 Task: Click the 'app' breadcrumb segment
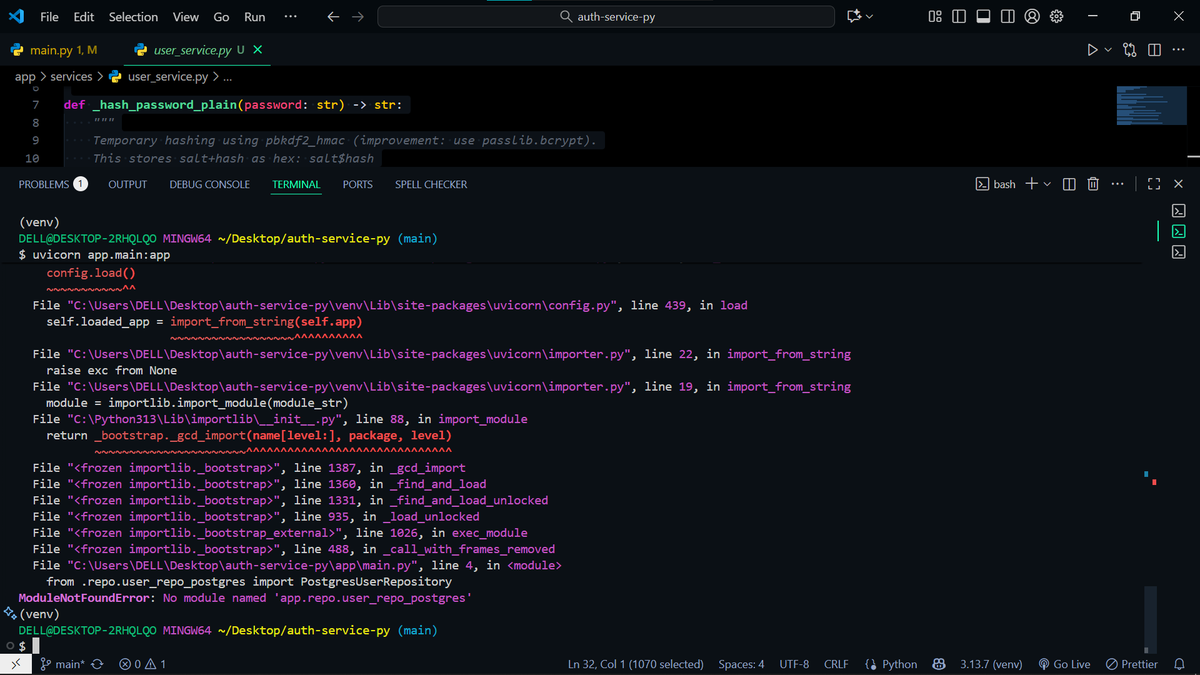25,77
